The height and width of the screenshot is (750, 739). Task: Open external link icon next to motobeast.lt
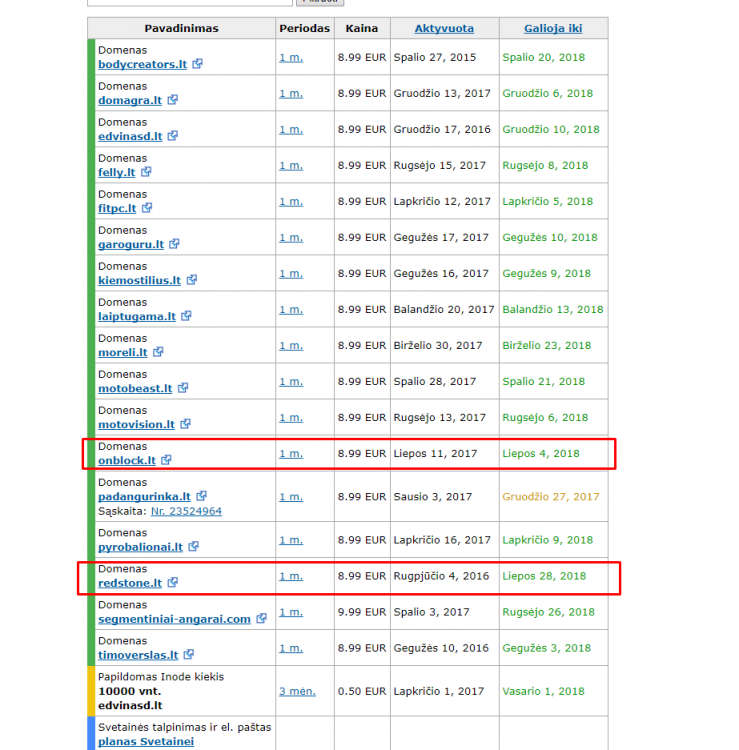click(x=183, y=388)
